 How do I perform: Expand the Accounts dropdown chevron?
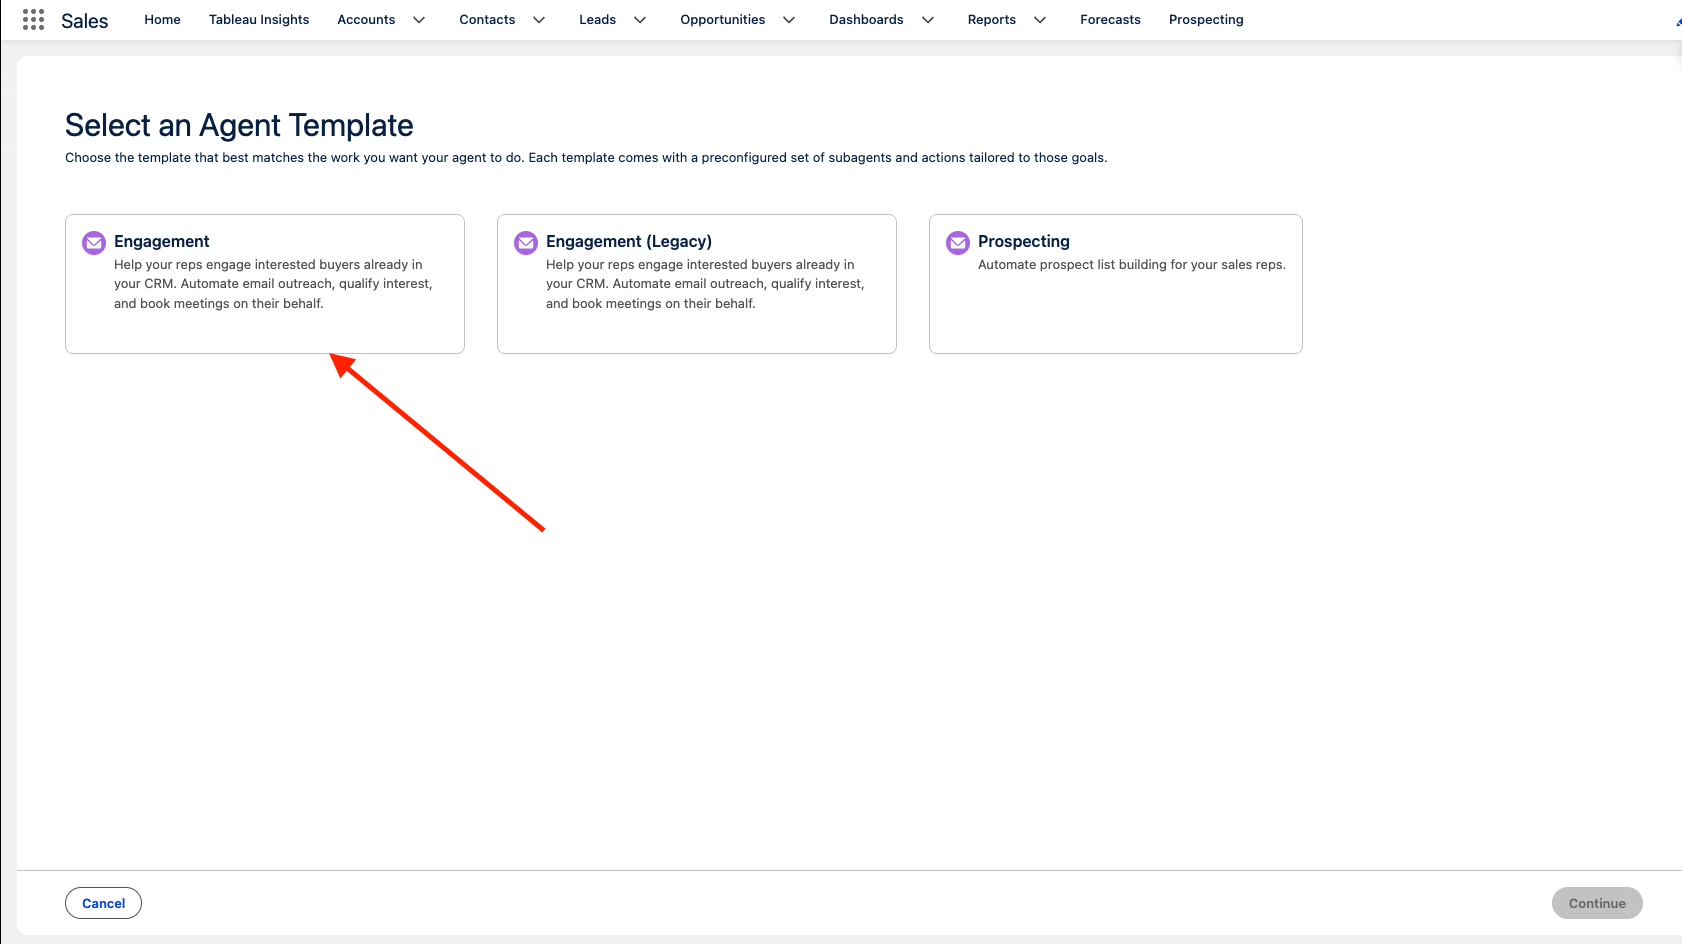[419, 20]
